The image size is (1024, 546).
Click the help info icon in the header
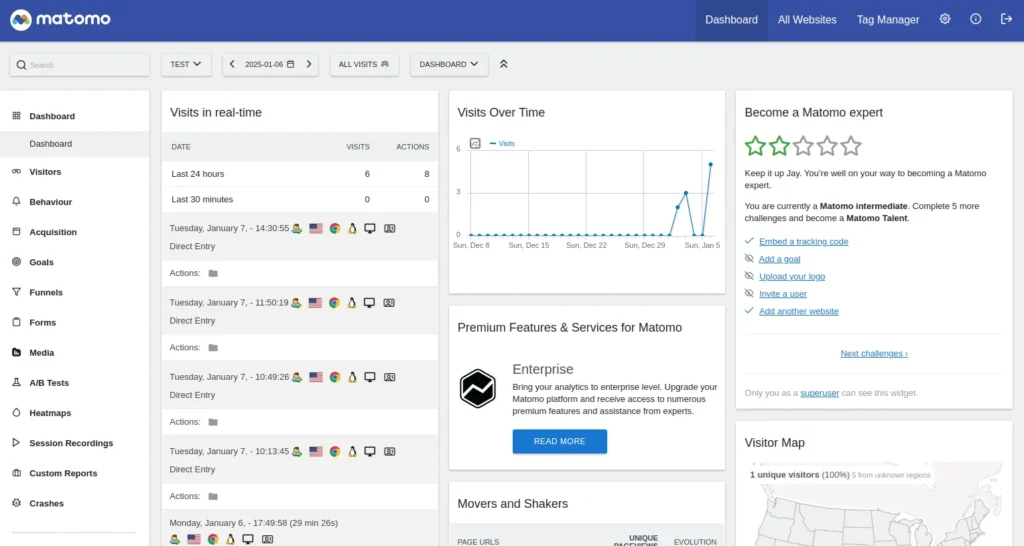pyautogui.click(x=975, y=19)
